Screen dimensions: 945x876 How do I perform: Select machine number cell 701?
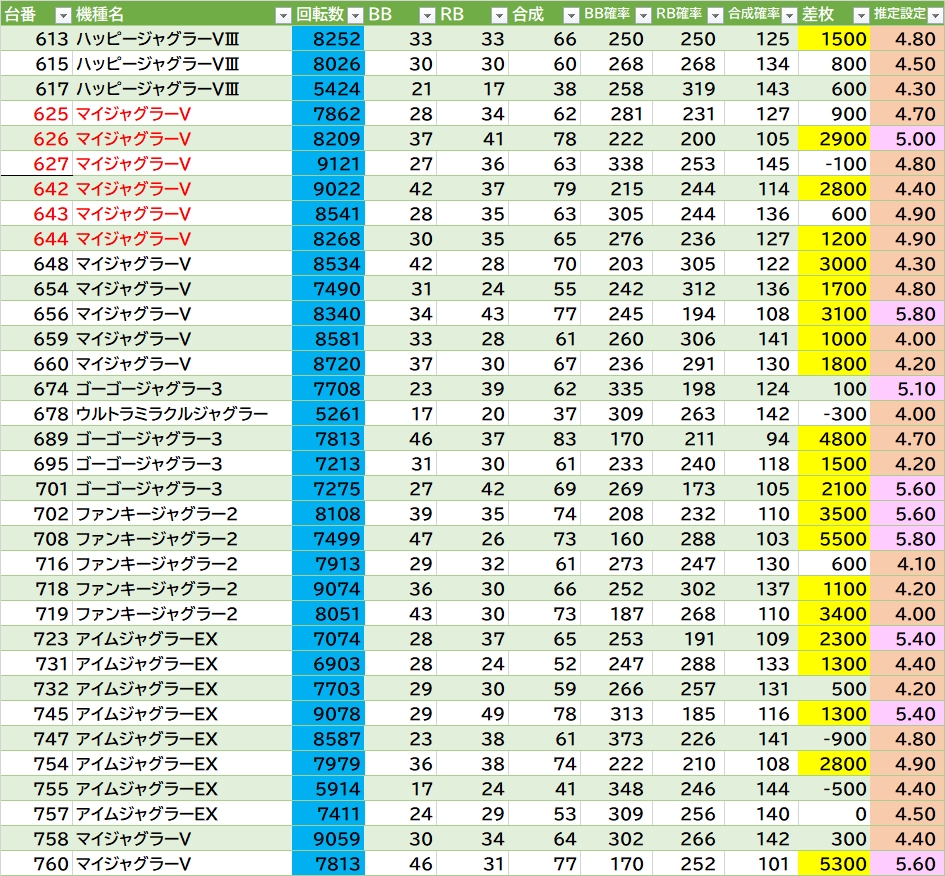tap(37, 489)
